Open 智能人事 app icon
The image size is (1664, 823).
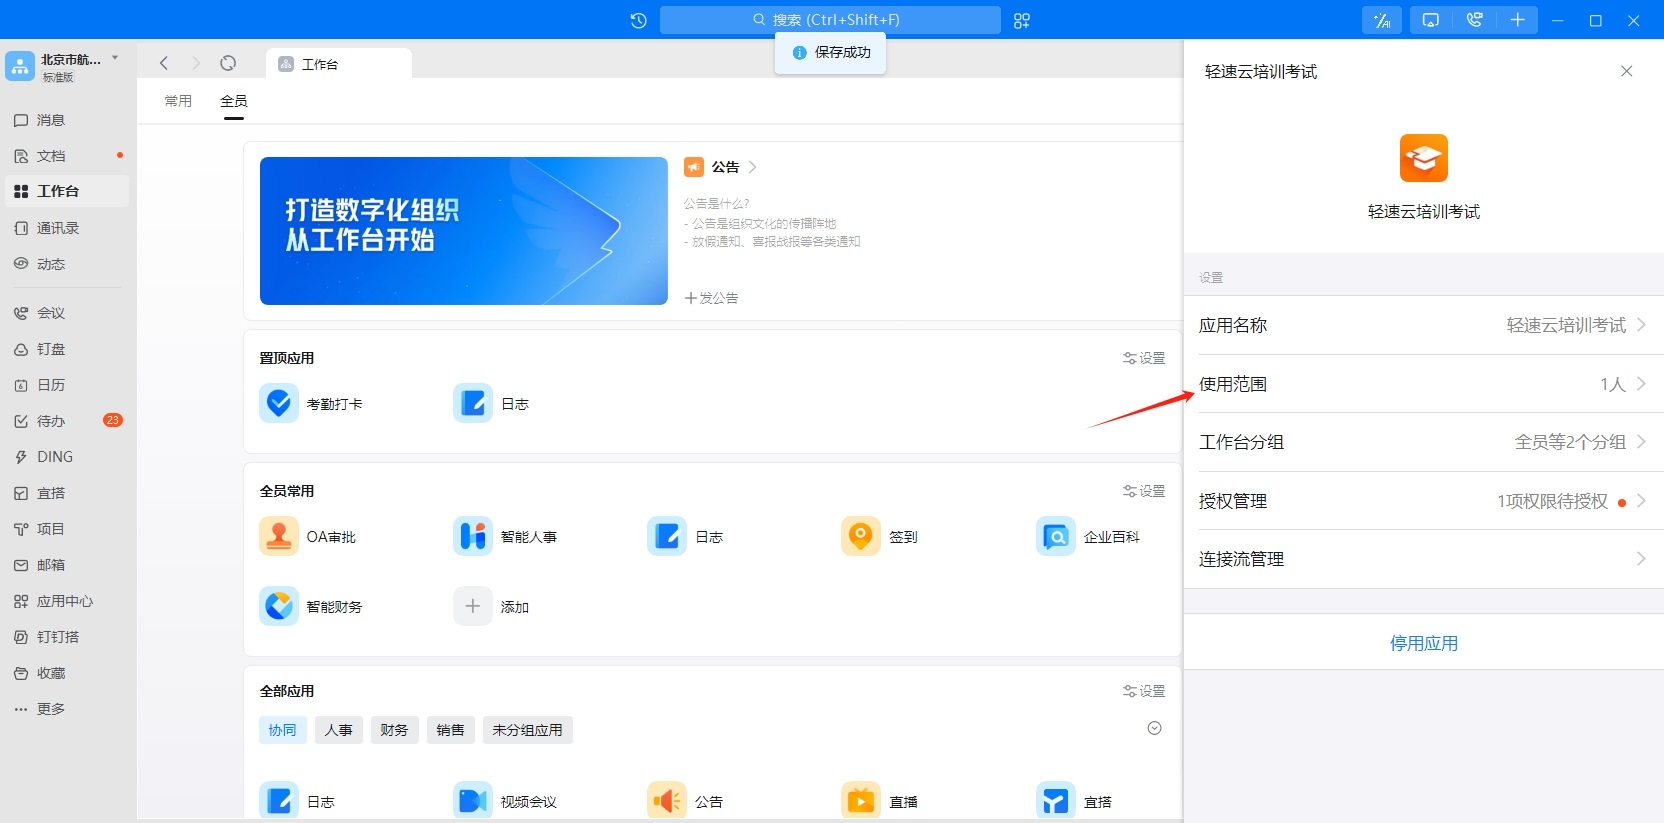[x=473, y=537]
